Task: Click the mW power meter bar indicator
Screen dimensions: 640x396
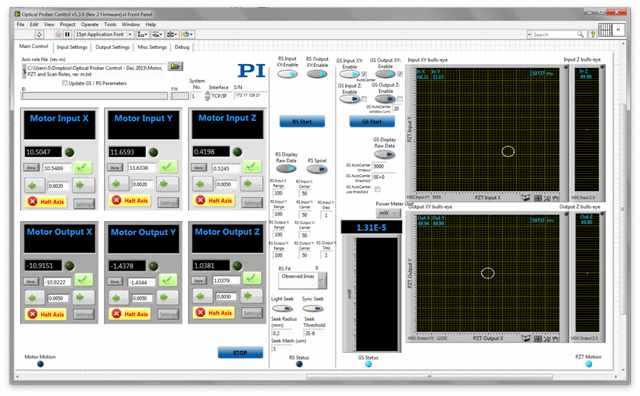Action: [376, 294]
